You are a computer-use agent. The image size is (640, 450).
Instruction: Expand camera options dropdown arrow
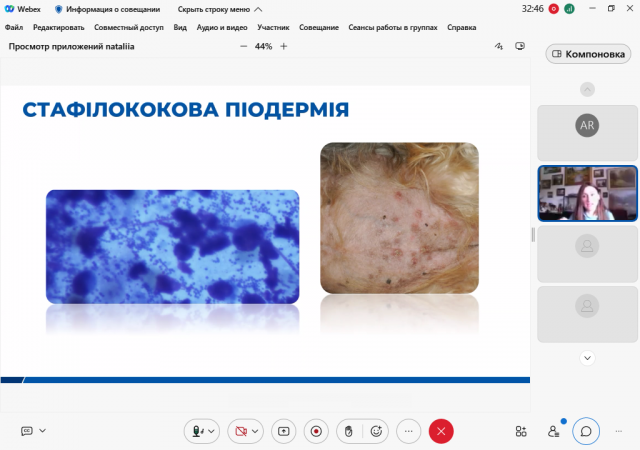click(255, 431)
